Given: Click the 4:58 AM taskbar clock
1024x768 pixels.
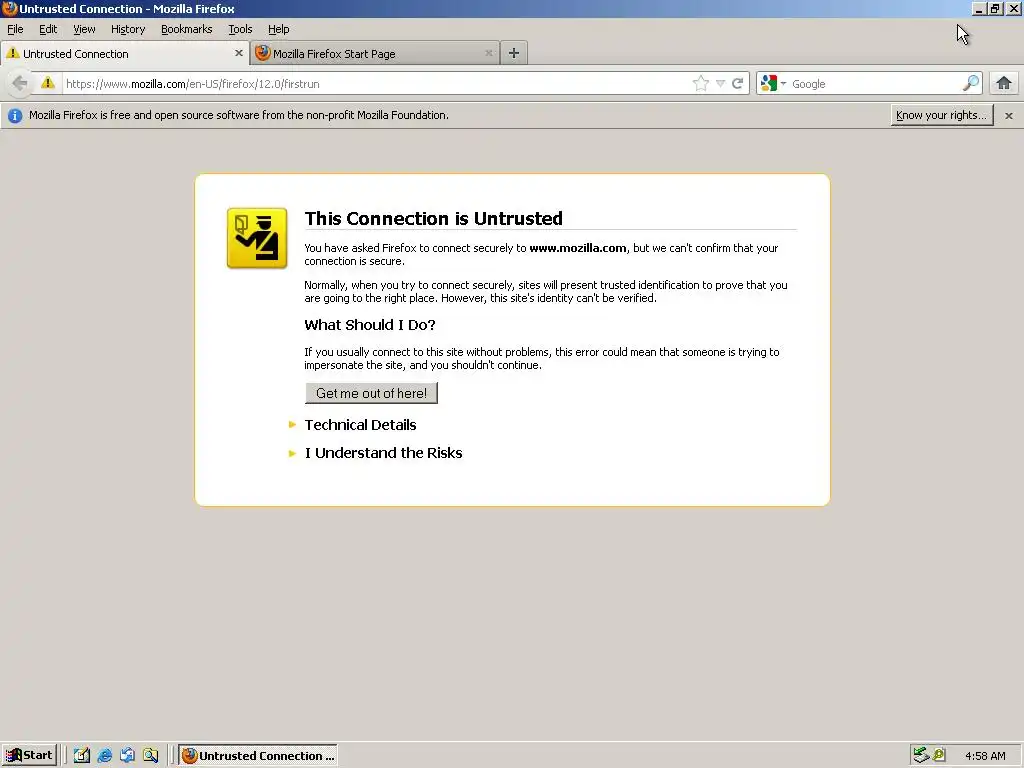Looking at the screenshot, I should (985, 756).
